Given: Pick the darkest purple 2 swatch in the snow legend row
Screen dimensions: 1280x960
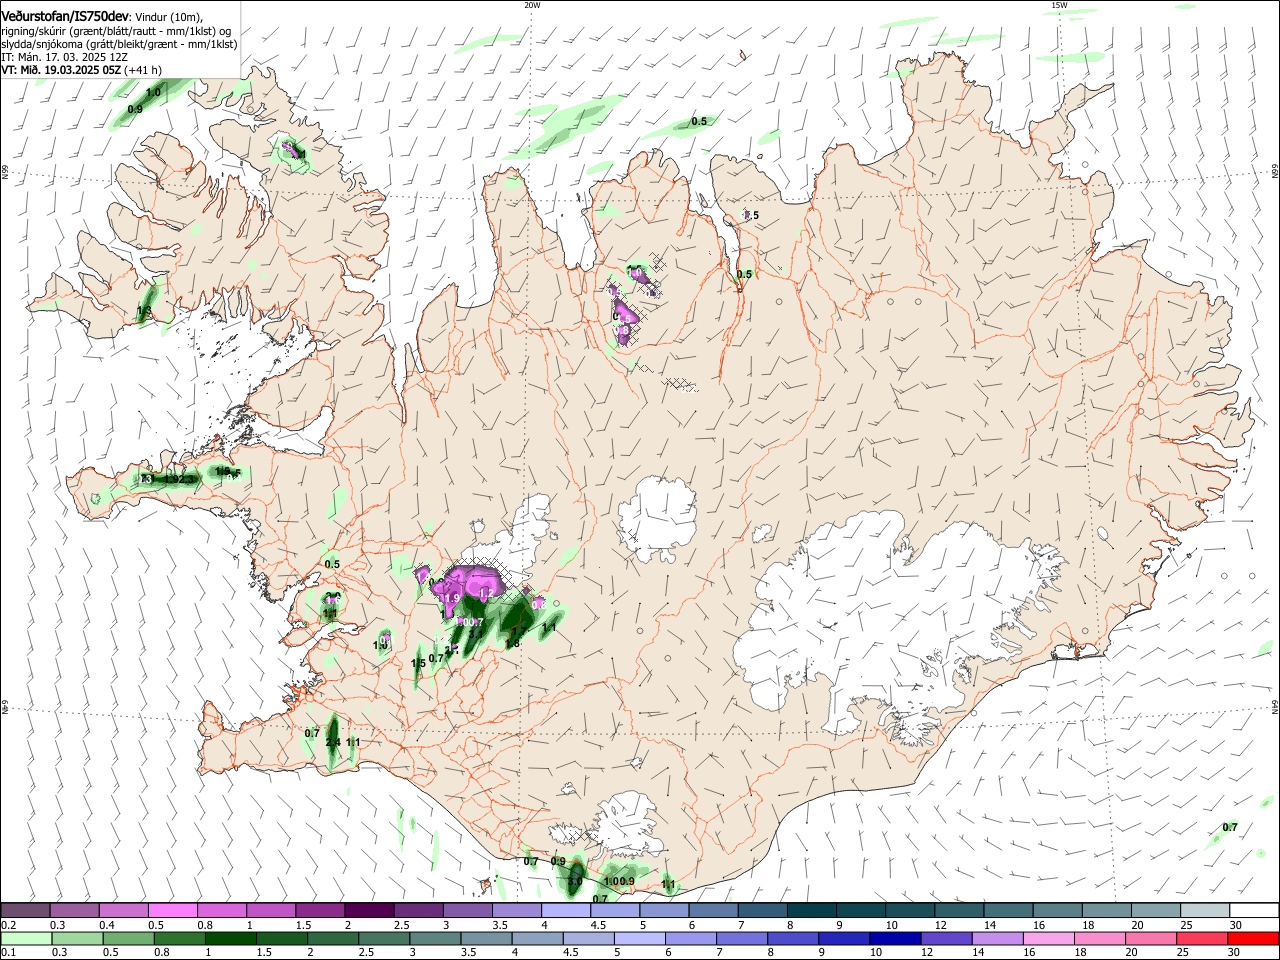Looking at the screenshot, I should [369, 911].
